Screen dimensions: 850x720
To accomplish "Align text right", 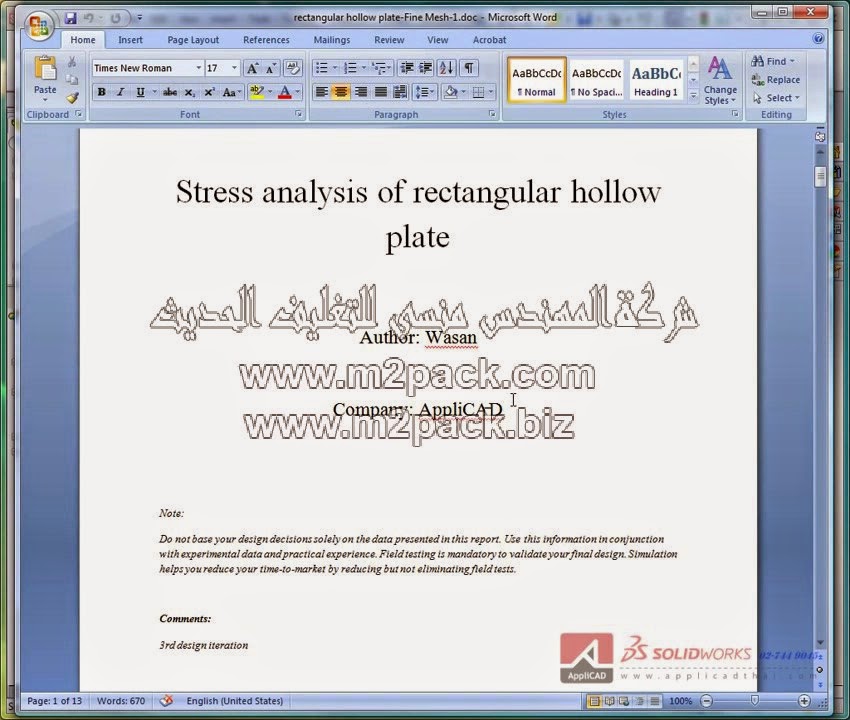I will pyautogui.click(x=361, y=92).
